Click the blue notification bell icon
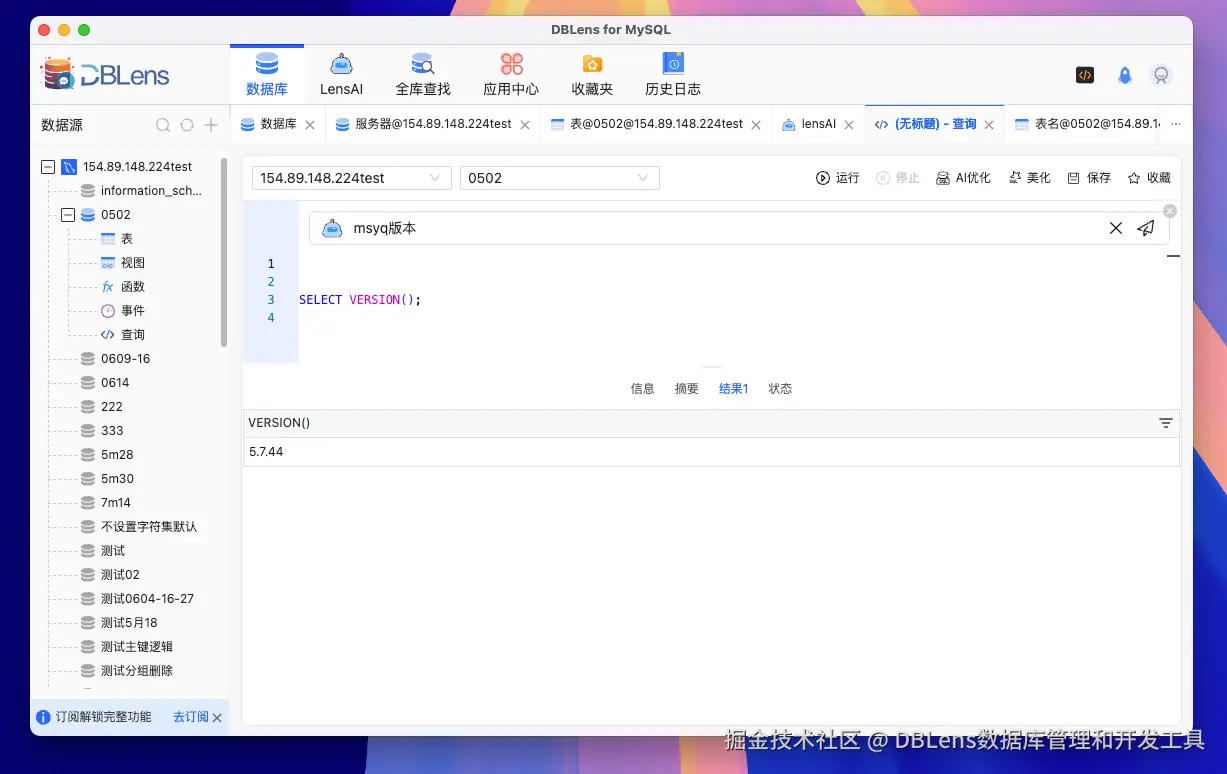 [x=1125, y=75]
